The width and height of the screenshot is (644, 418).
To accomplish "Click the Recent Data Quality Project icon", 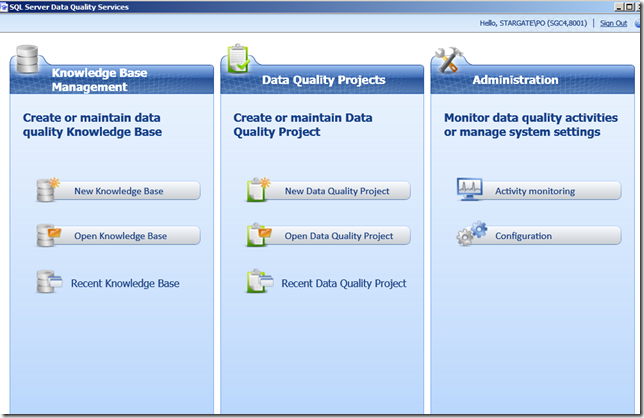I will point(260,281).
